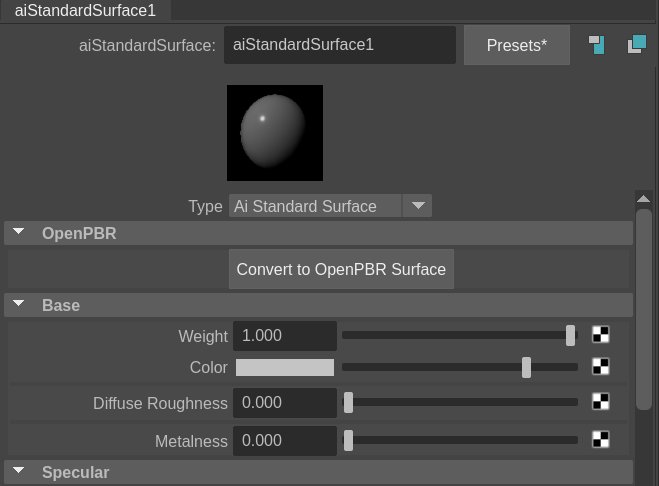
Task: Click the Weight value field
Action: pos(285,336)
